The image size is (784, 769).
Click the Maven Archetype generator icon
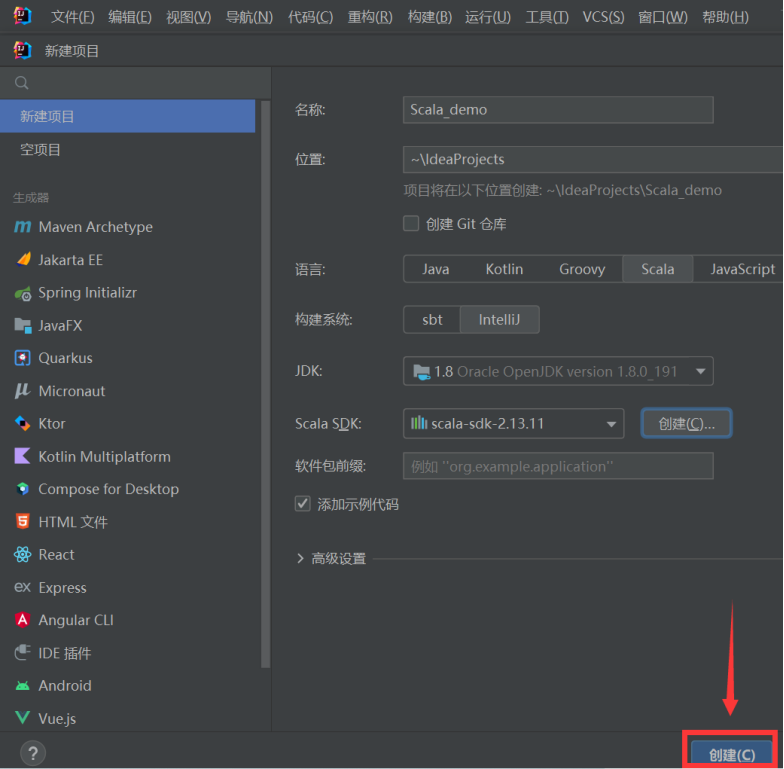pos(22,227)
